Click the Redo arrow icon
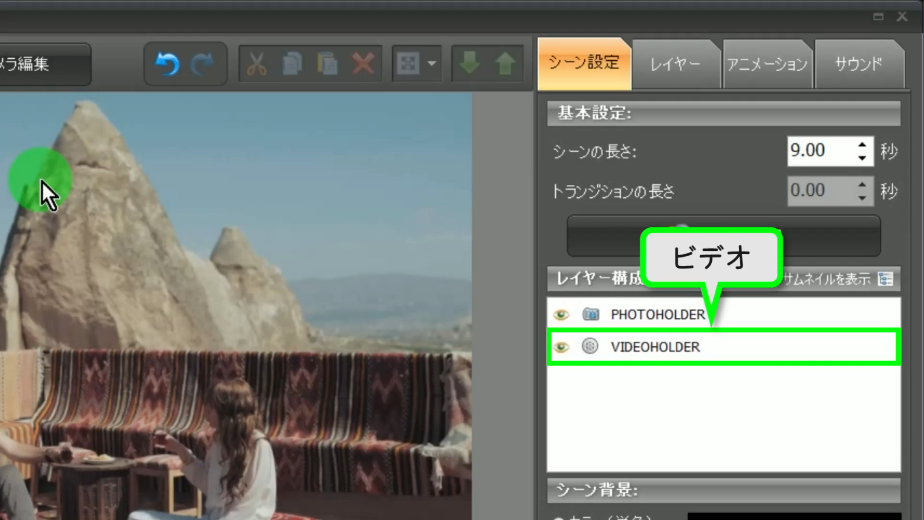The width and height of the screenshot is (924, 520). point(203,64)
